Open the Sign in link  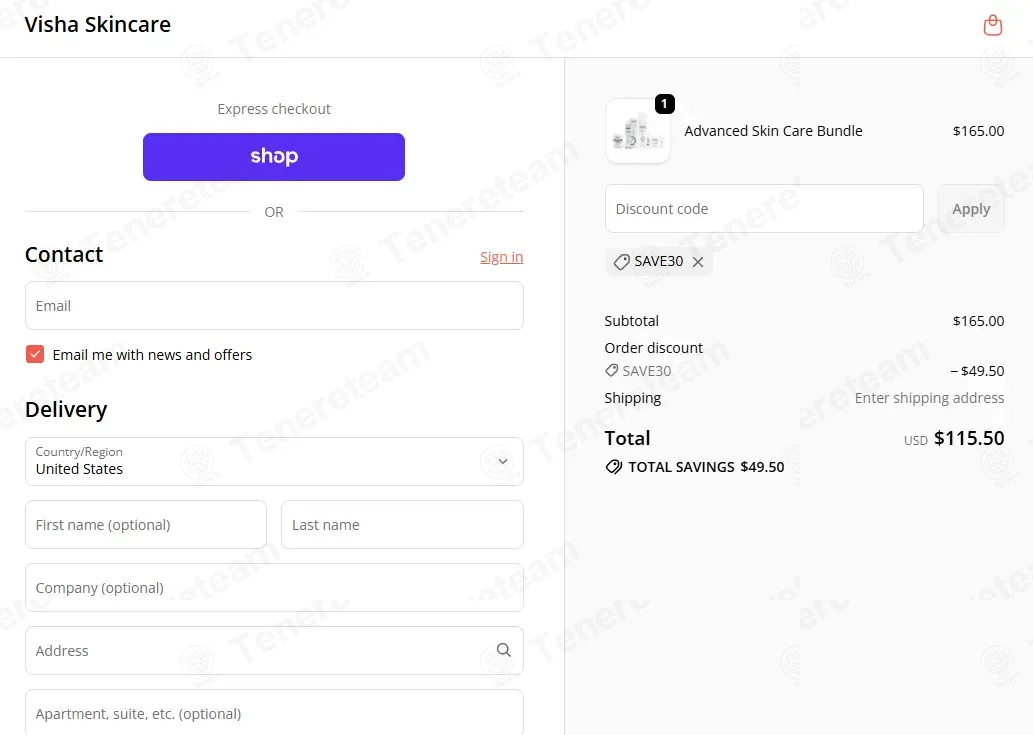pyautogui.click(x=501, y=257)
